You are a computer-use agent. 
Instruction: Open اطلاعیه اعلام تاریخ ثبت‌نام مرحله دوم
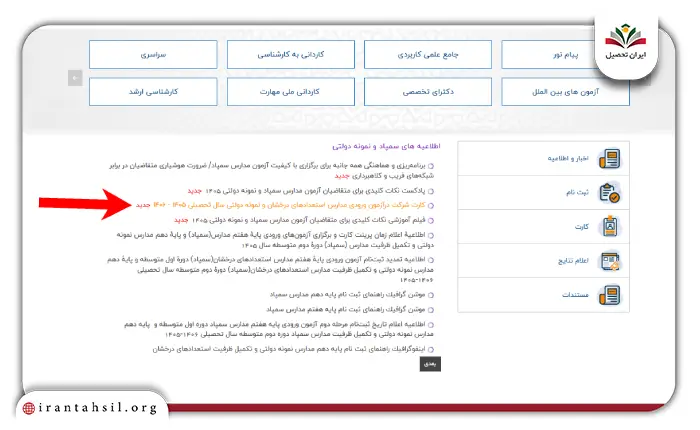click(279, 329)
